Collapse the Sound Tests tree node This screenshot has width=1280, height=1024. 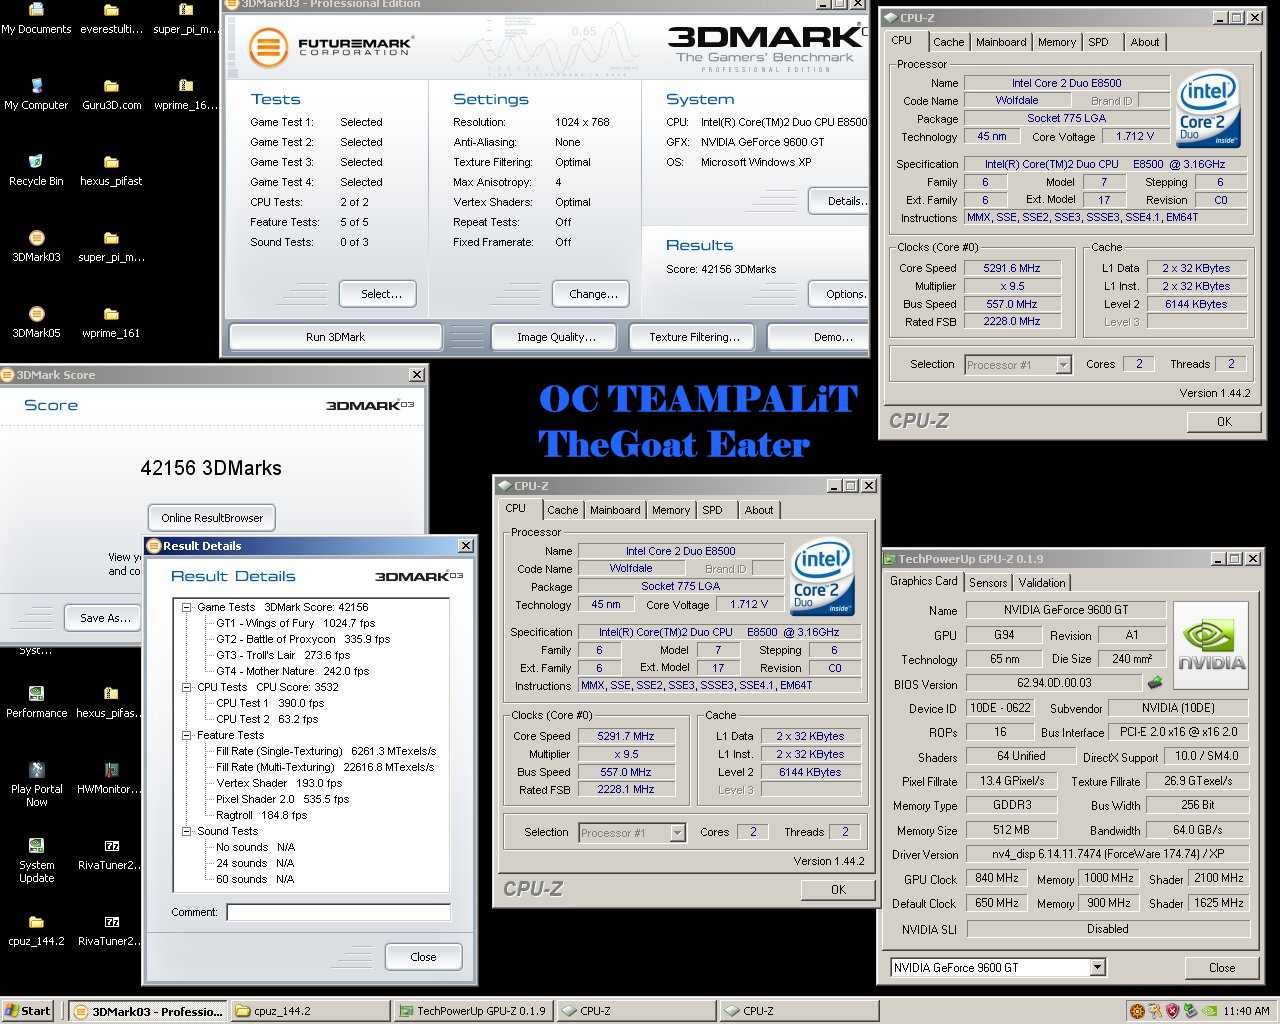coord(186,831)
